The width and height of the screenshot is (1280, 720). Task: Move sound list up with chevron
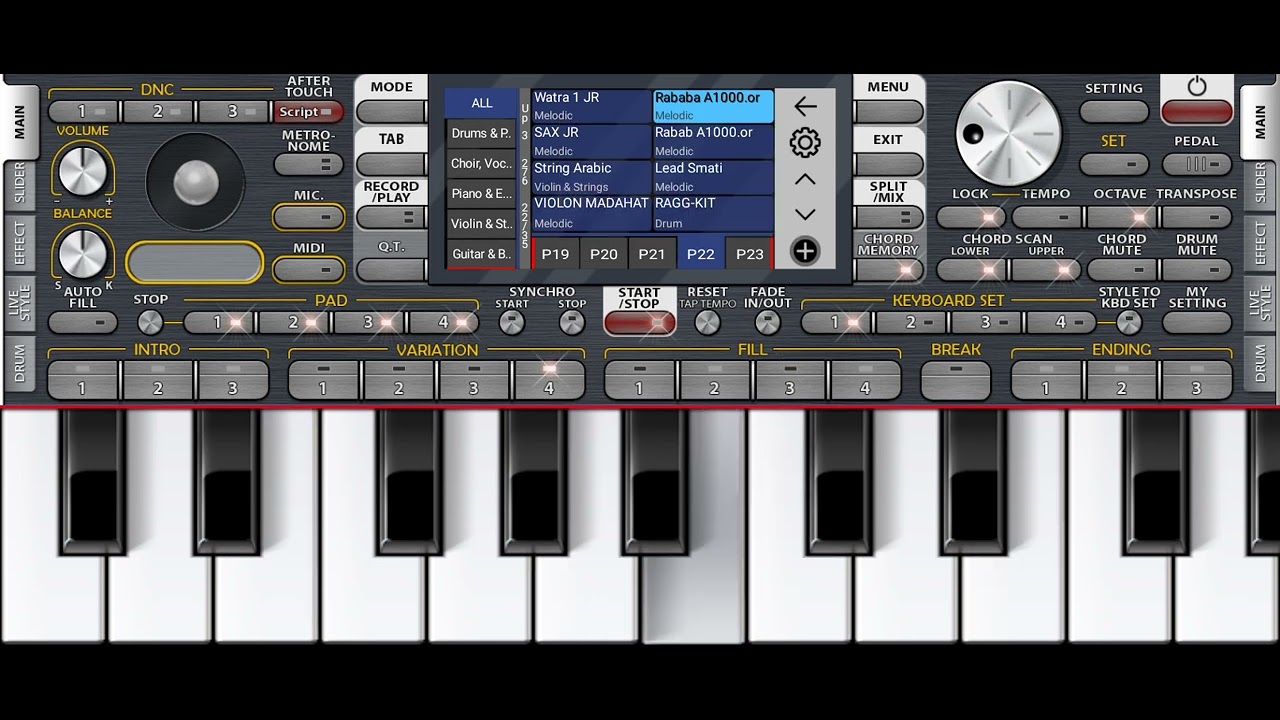pos(805,180)
